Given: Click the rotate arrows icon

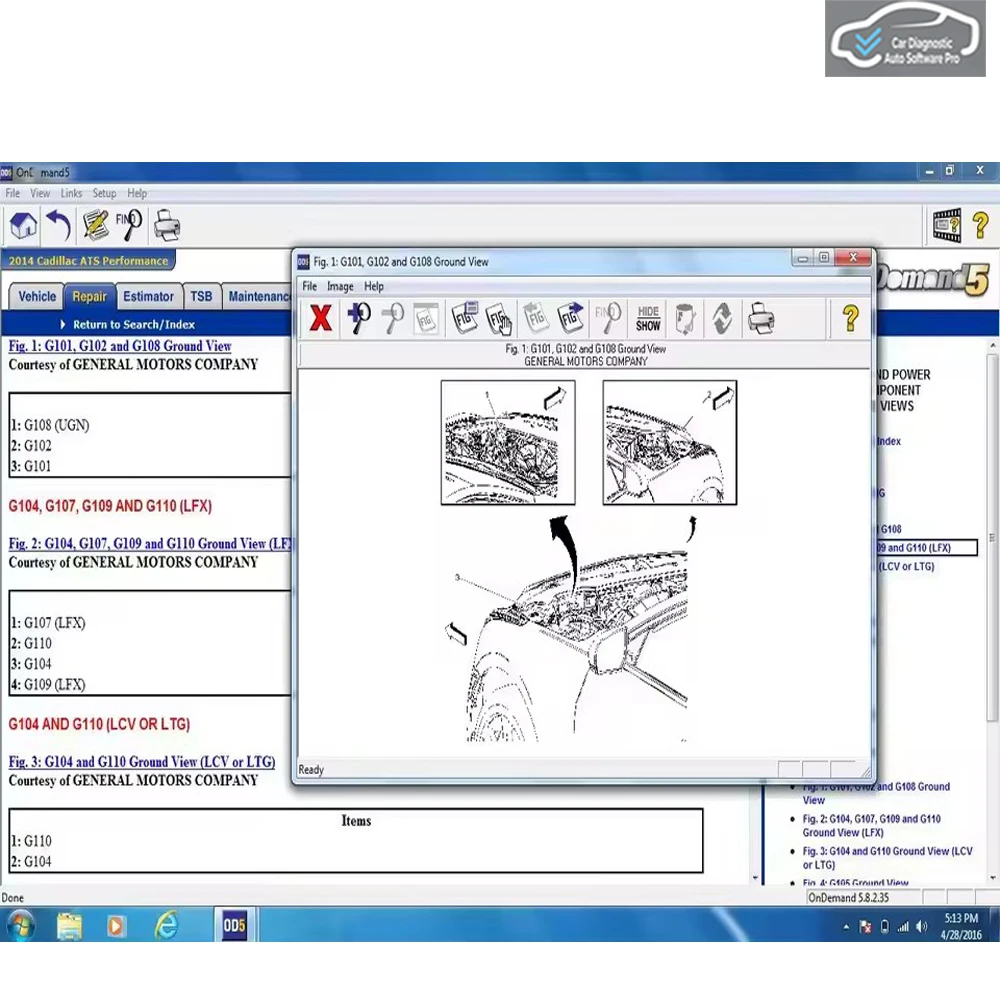Looking at the screenshot, I should coord(722,318).
